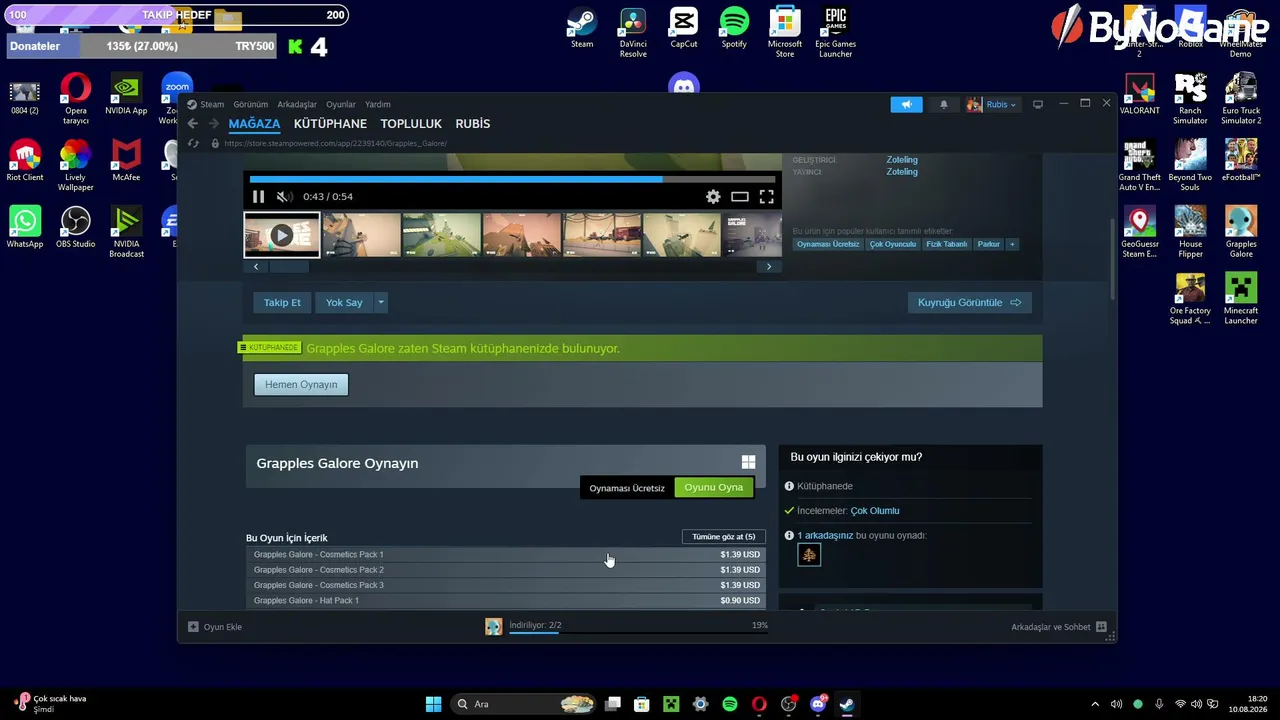1280x720 pixels.
Task: Open the CapCut desktop shortcut
Action: click(x=684, y=29)
